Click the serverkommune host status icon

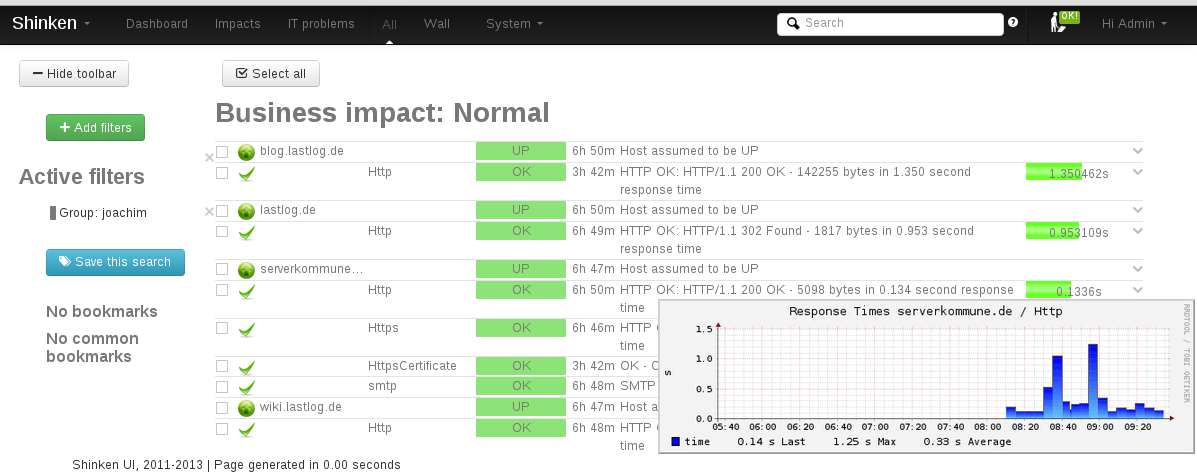coord(246,270)
